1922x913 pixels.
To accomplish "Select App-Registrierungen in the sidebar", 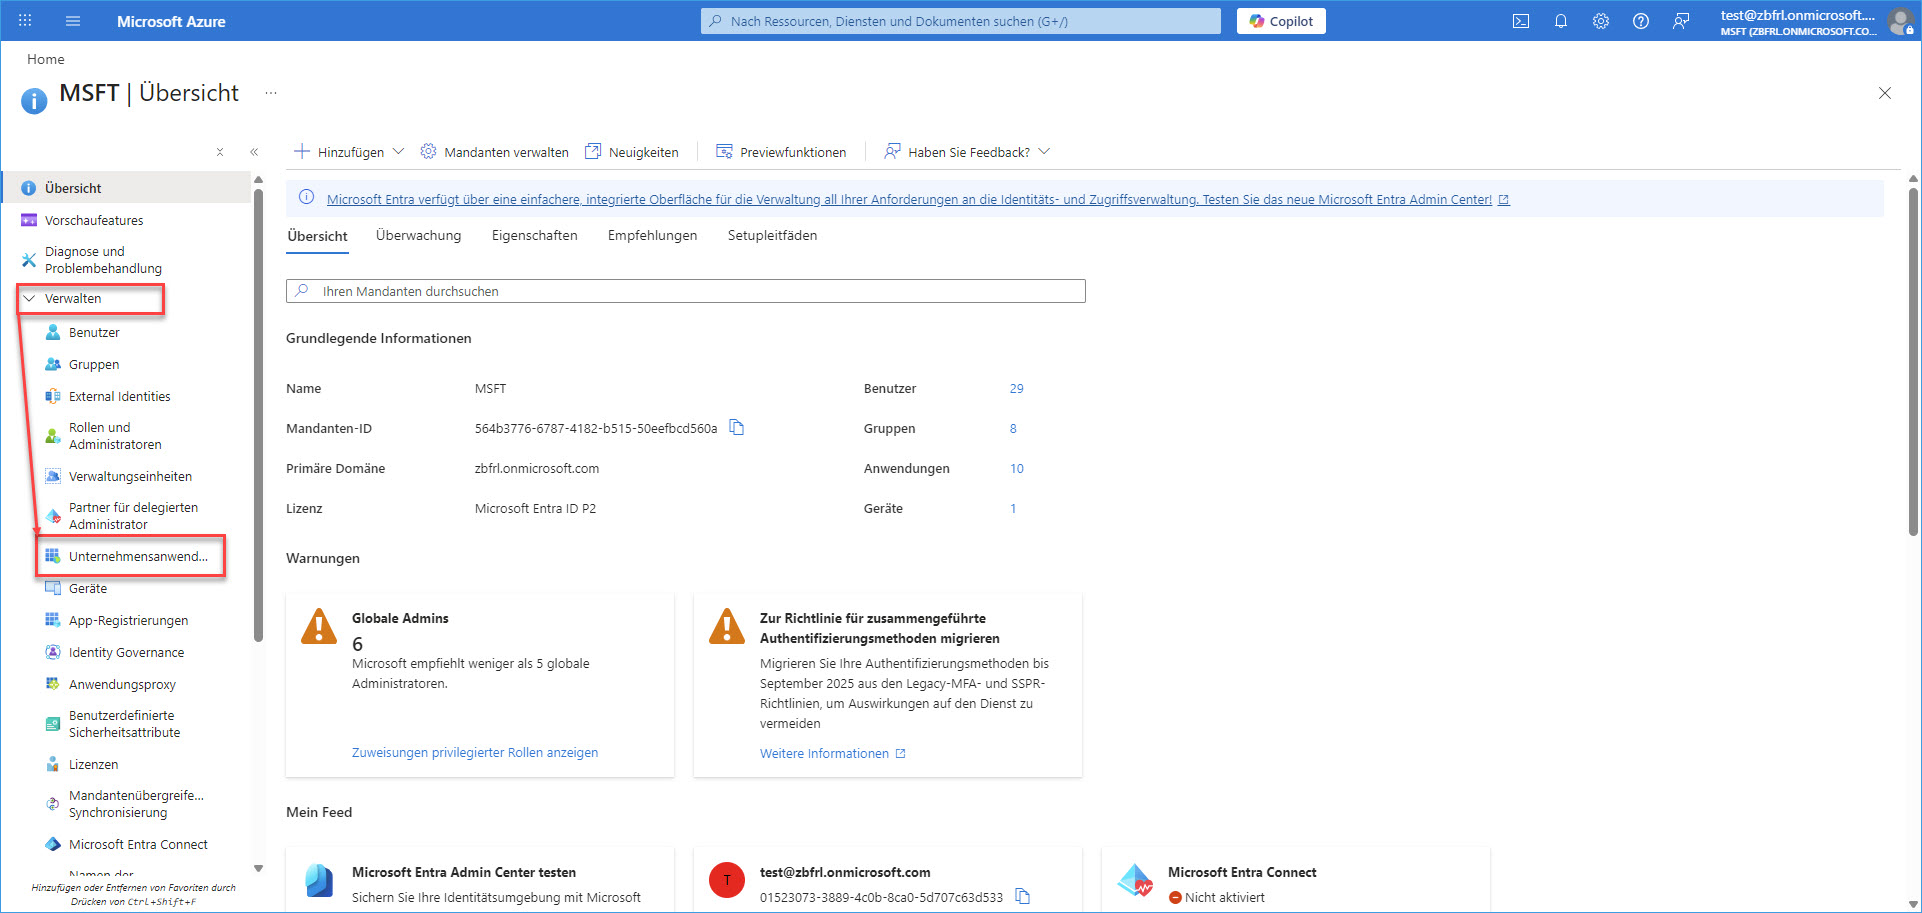I will [x=128, y=620].
